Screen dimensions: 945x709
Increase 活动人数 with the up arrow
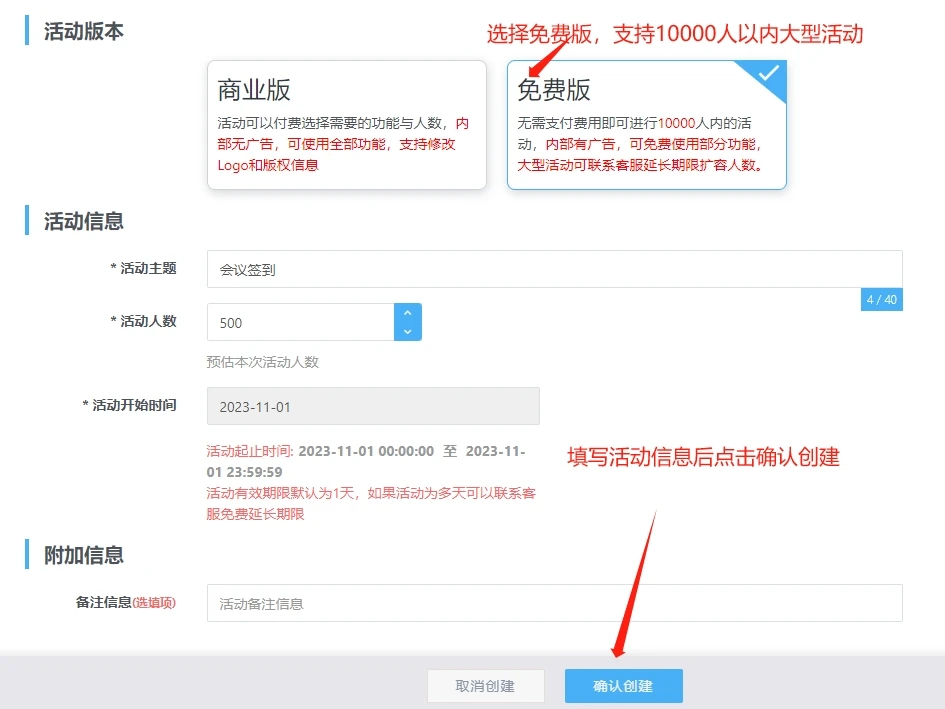(x=407, y=313)
